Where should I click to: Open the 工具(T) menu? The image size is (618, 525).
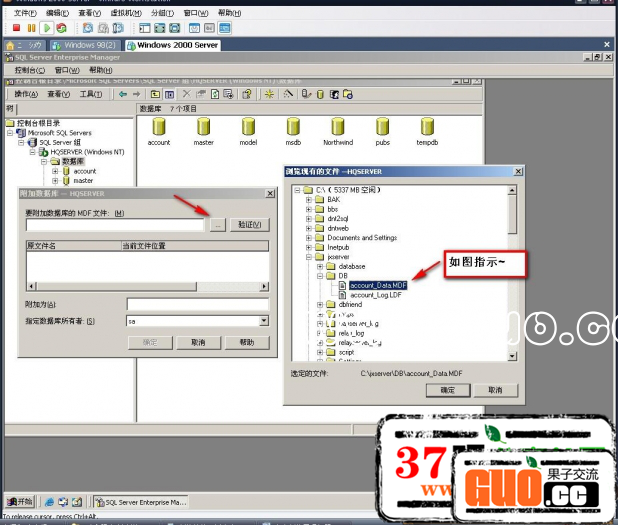90,94
